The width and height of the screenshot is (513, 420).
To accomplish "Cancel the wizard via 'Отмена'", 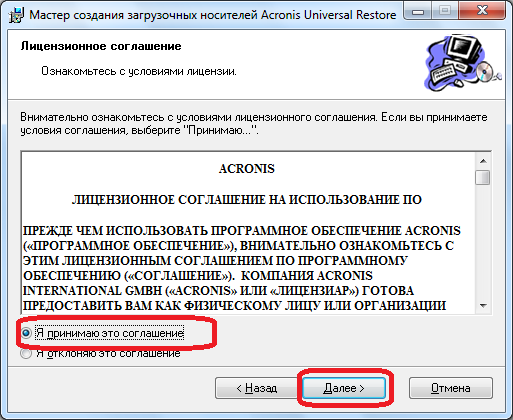I will [x=451, y=388].
